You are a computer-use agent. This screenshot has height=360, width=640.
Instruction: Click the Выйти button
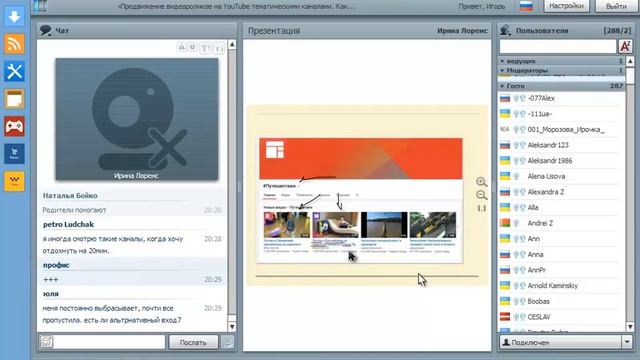(616, 6)
